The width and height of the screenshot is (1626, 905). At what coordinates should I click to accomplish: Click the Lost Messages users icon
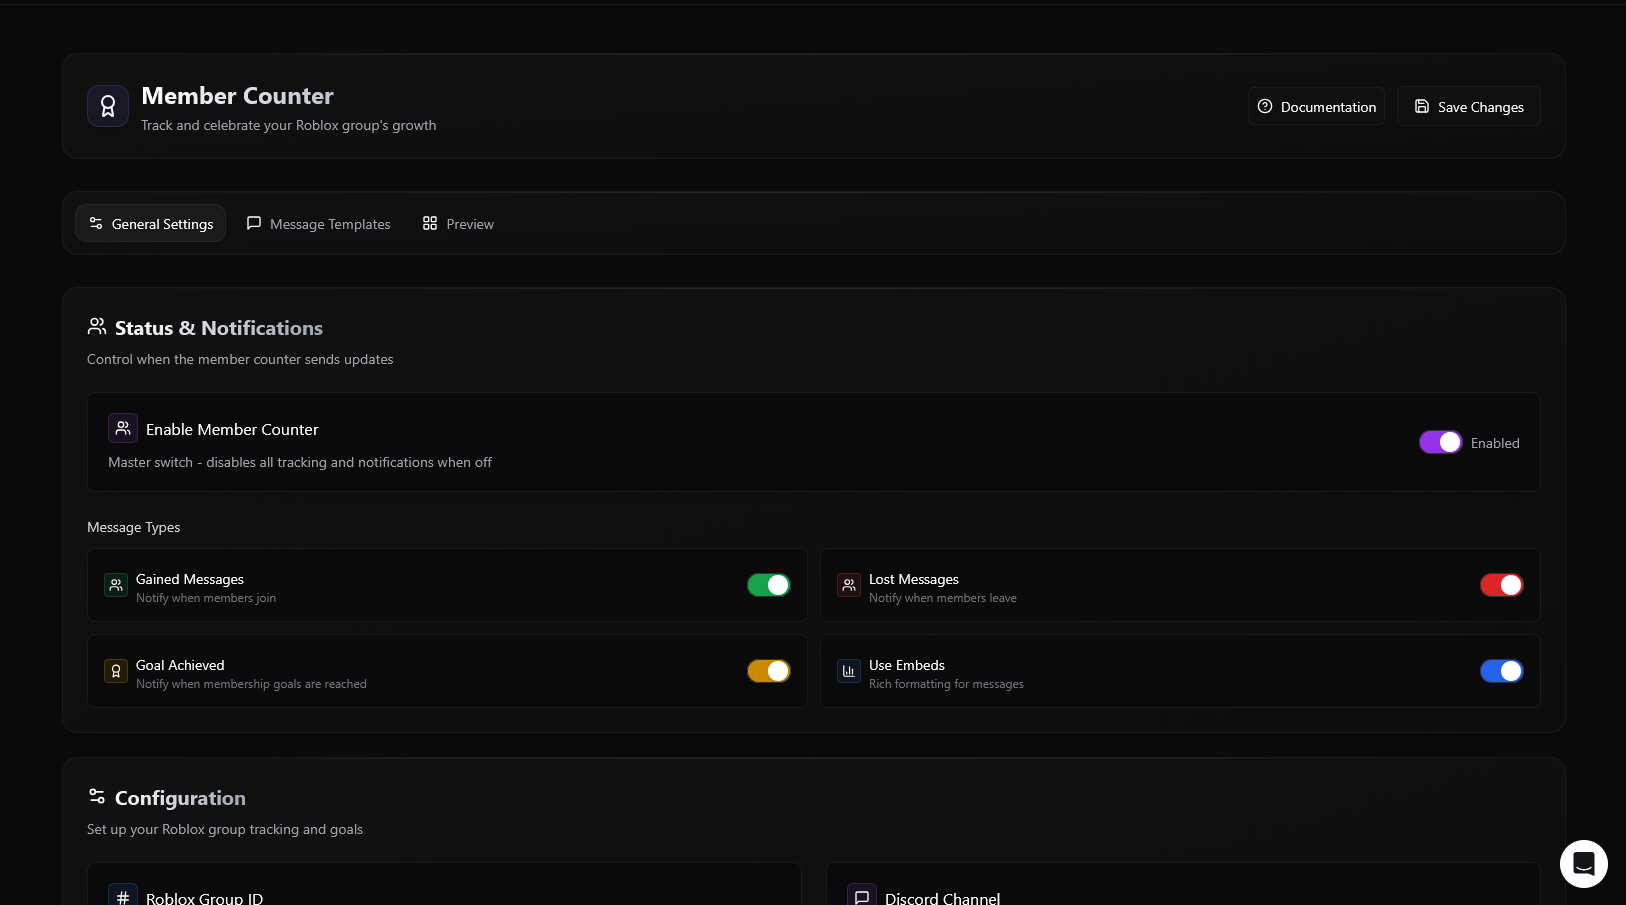849,585
